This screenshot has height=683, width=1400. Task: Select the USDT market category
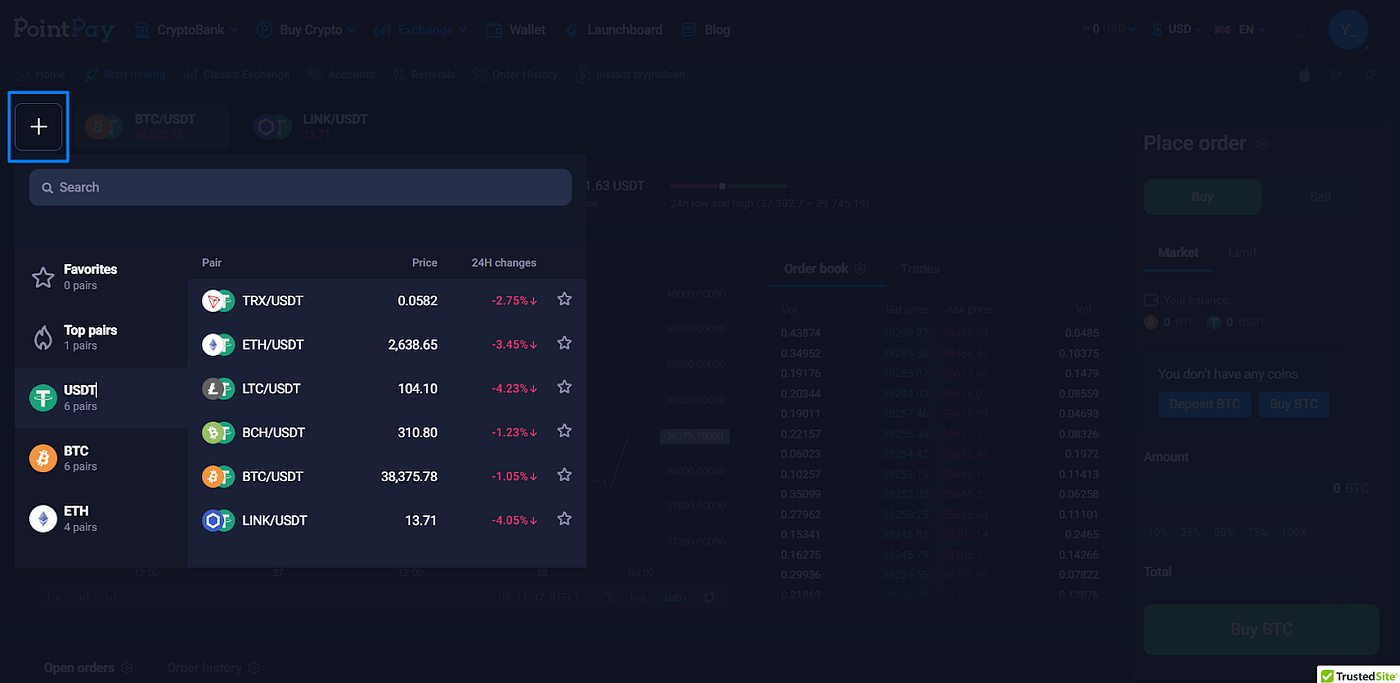click(101, 397)
